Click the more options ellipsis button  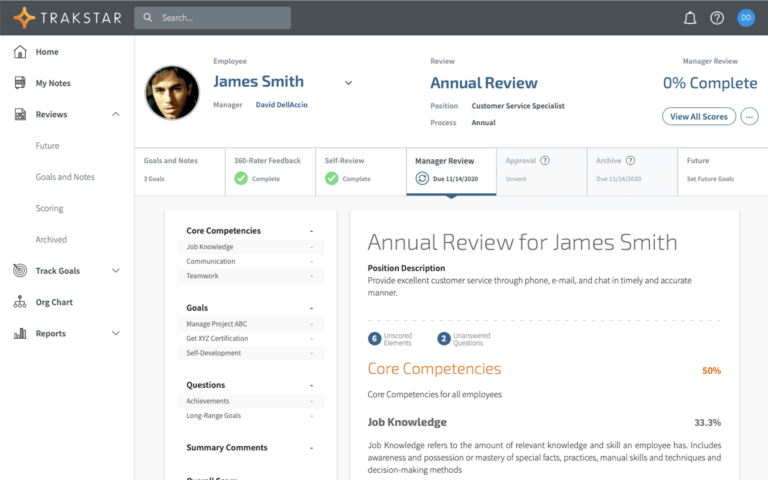[x=750, y=117]
